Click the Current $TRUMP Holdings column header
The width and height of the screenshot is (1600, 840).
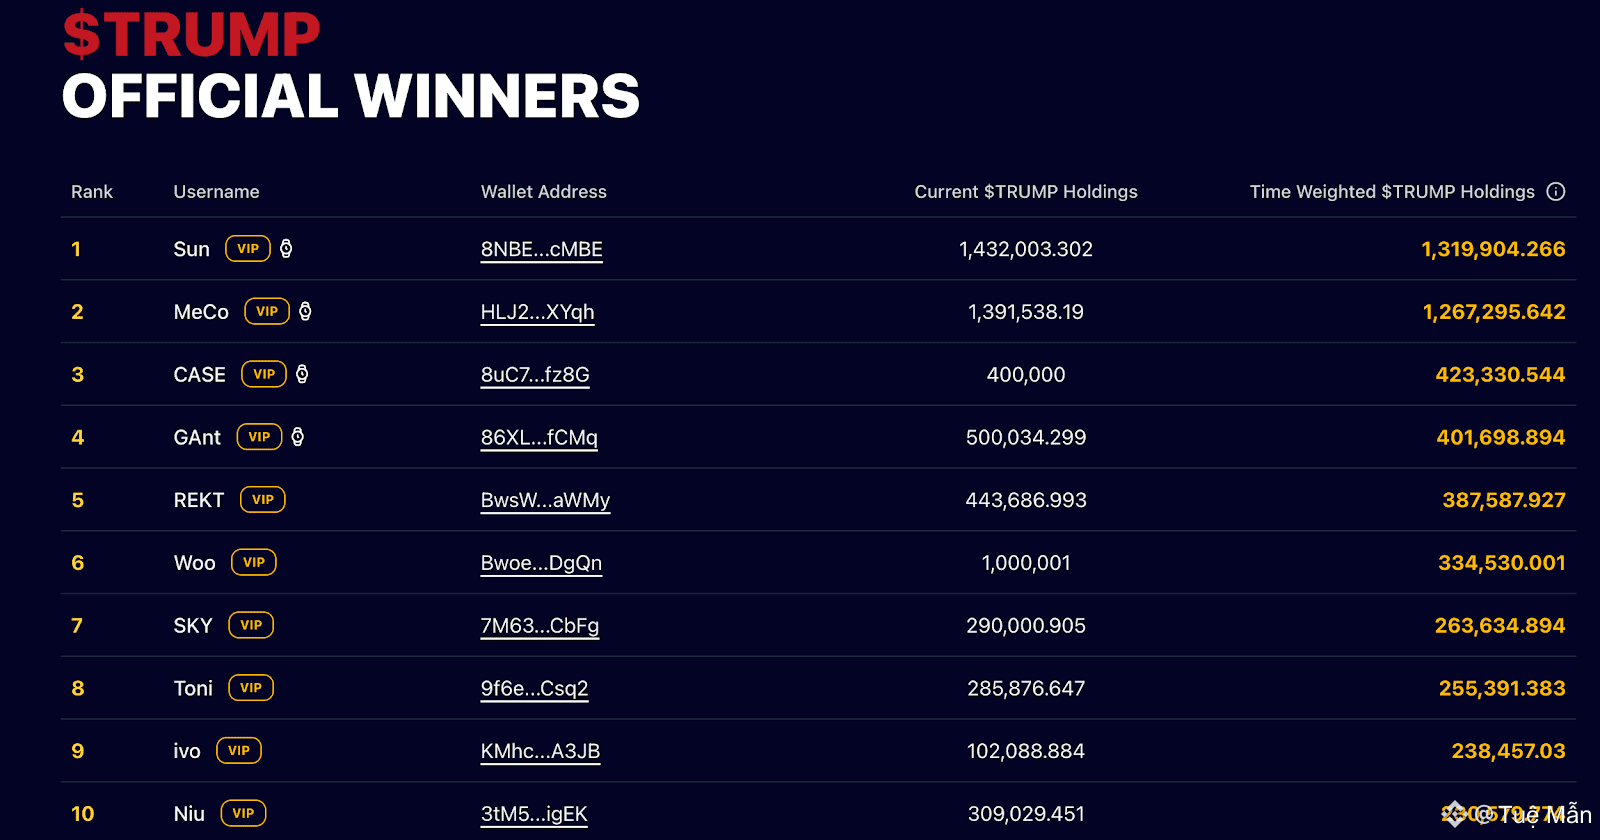(x=1026, y=192)
